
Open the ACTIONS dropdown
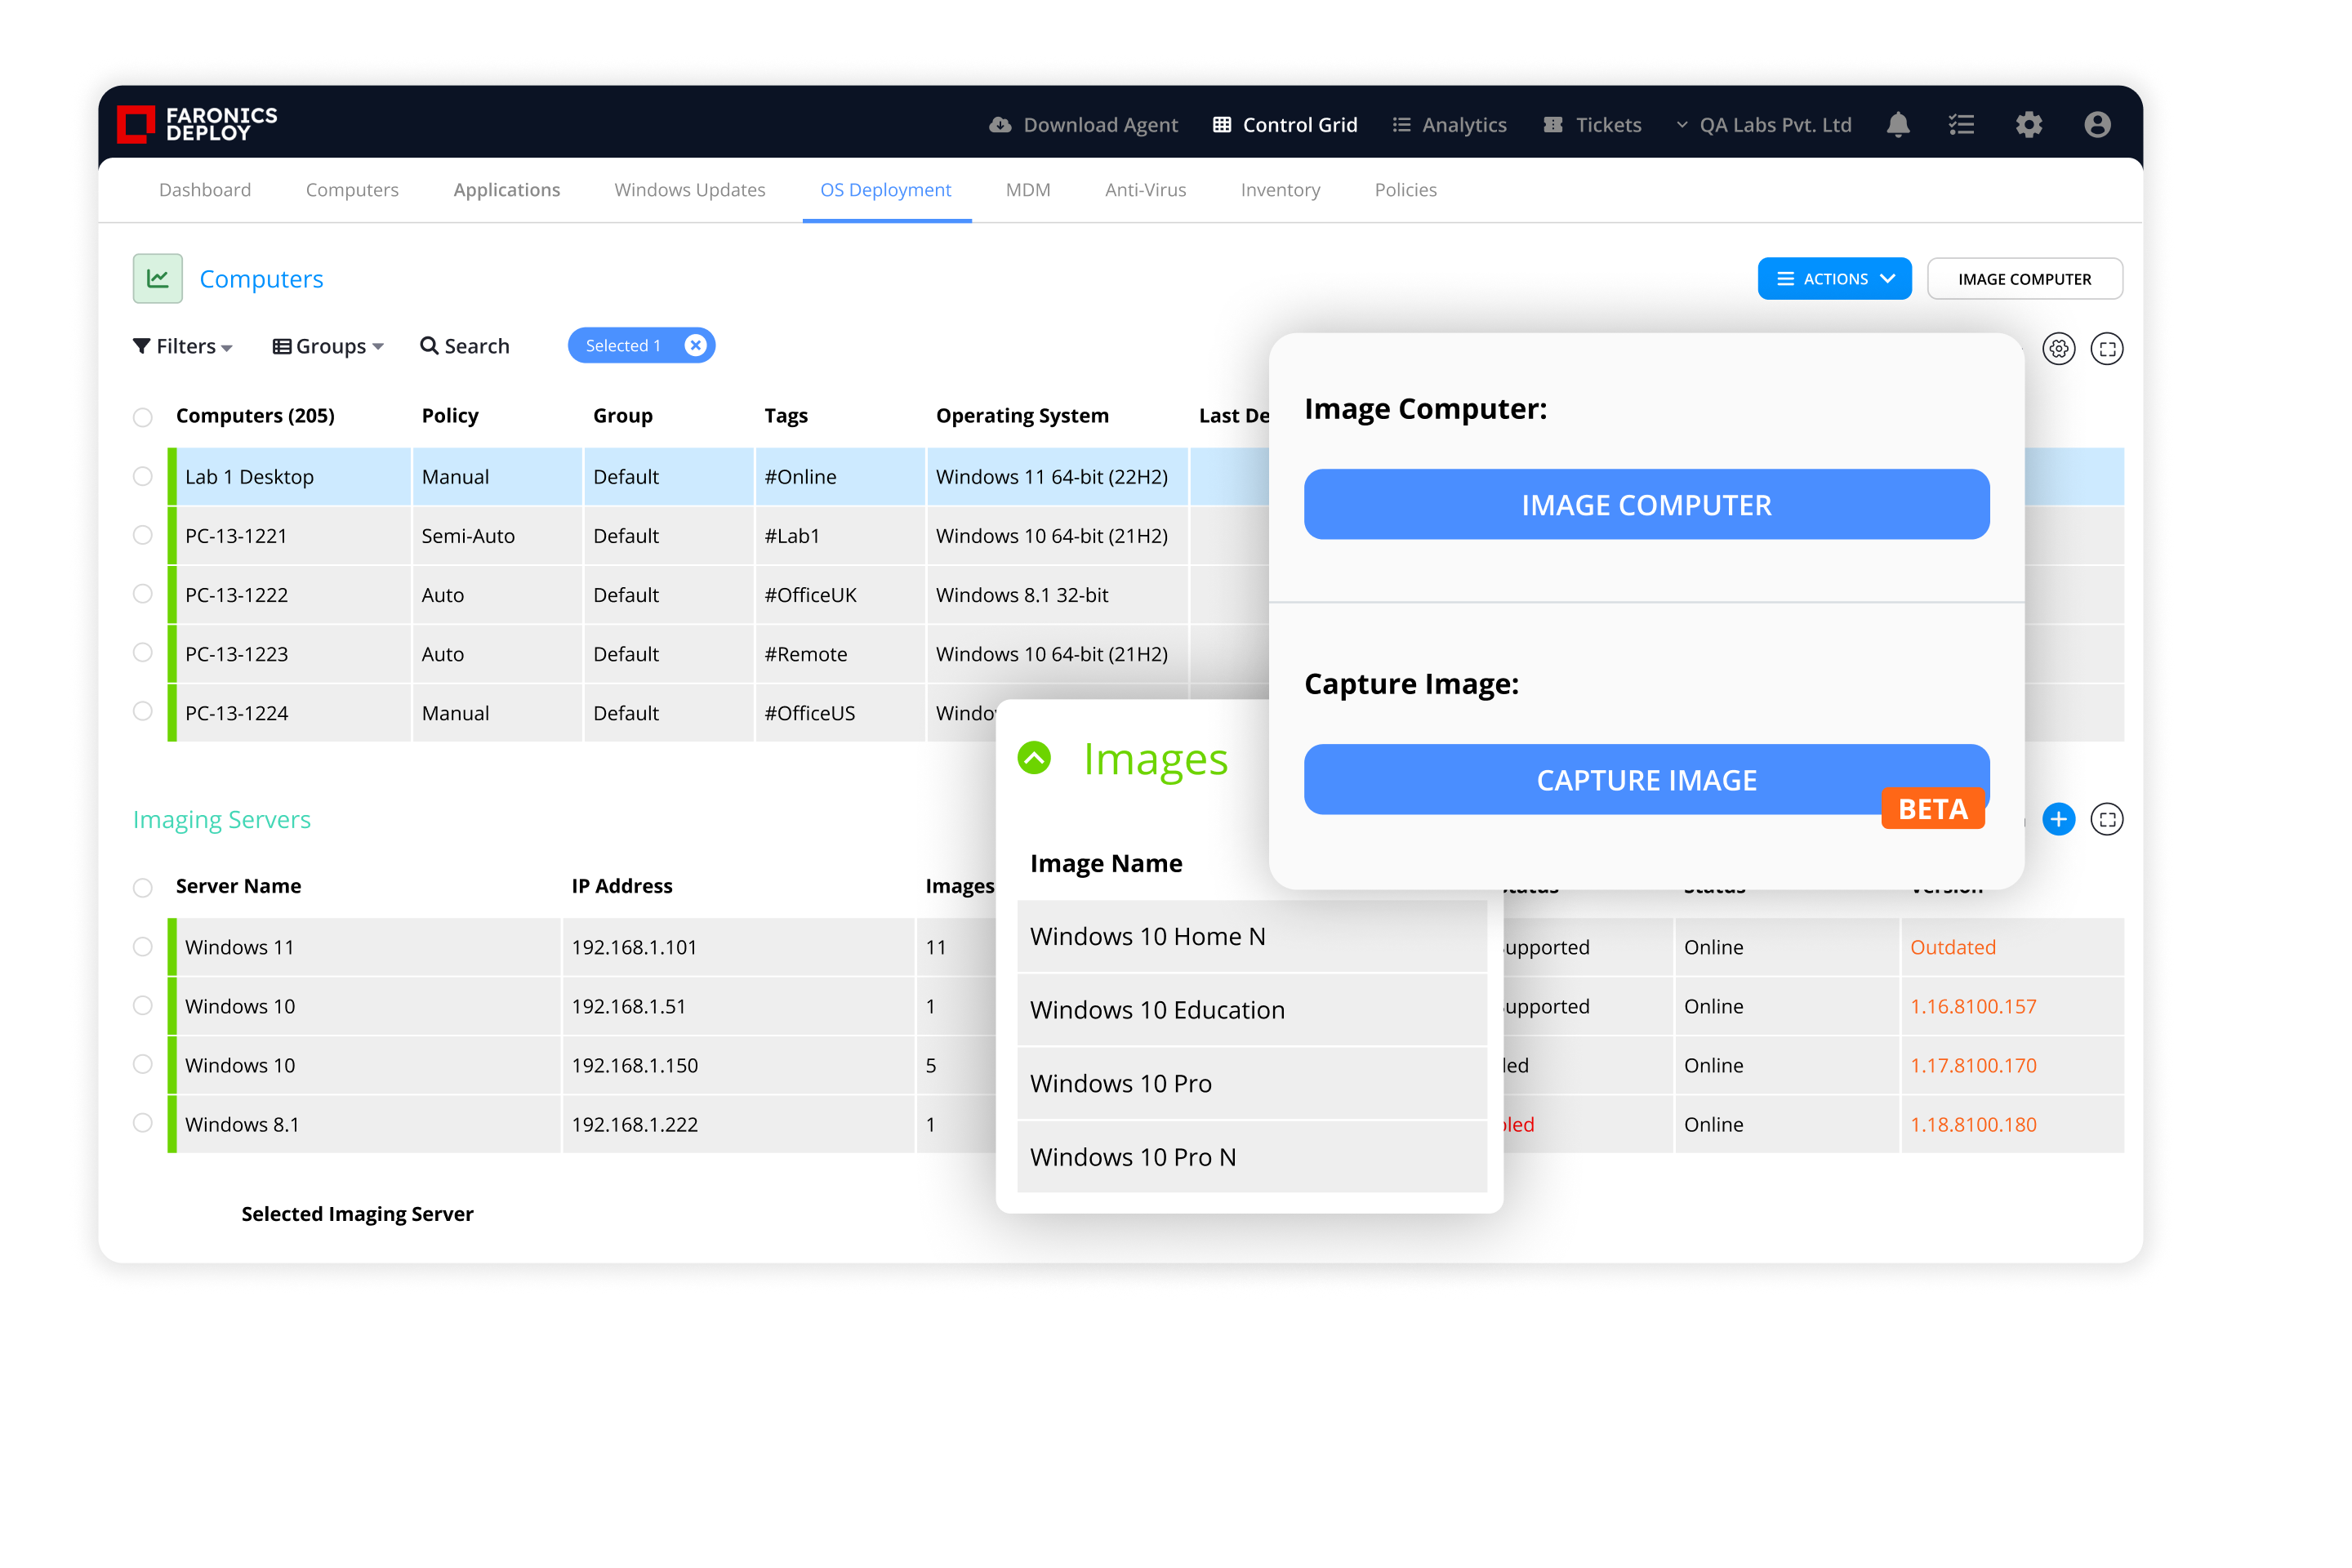point(1834,279)
